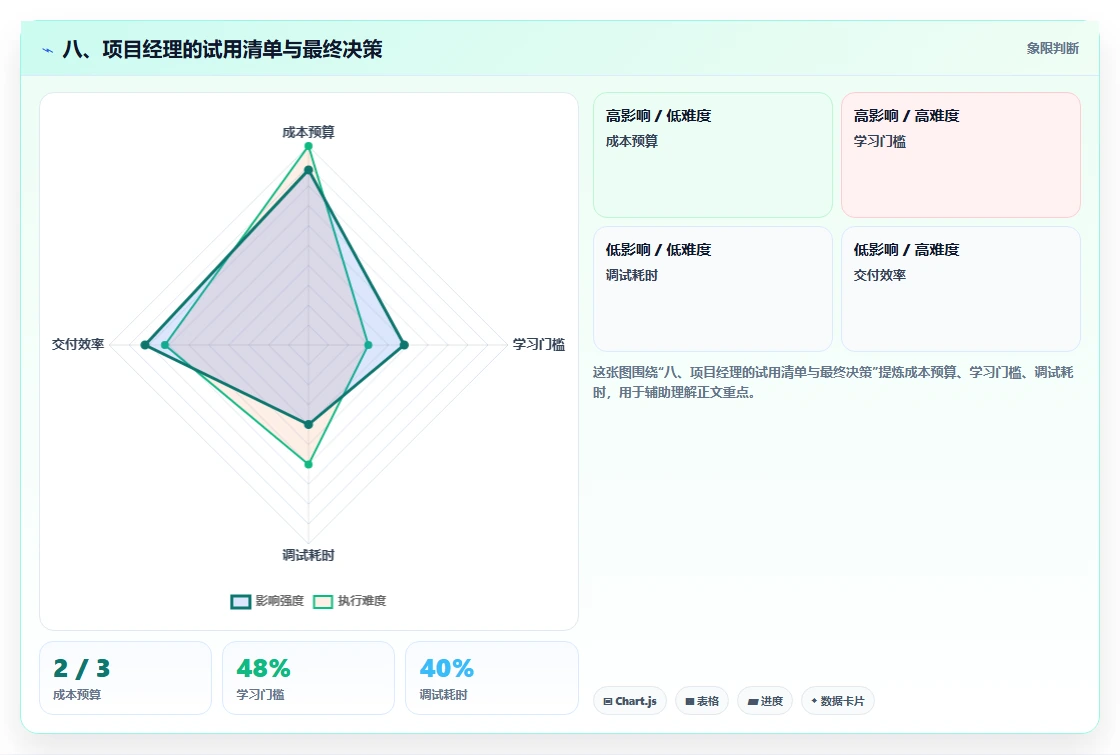Image resolution: width=1120 pixels, height=755 pixels.
Task: Click the 学习门槛 radar axis label
Action: click(x=539, y=344)
